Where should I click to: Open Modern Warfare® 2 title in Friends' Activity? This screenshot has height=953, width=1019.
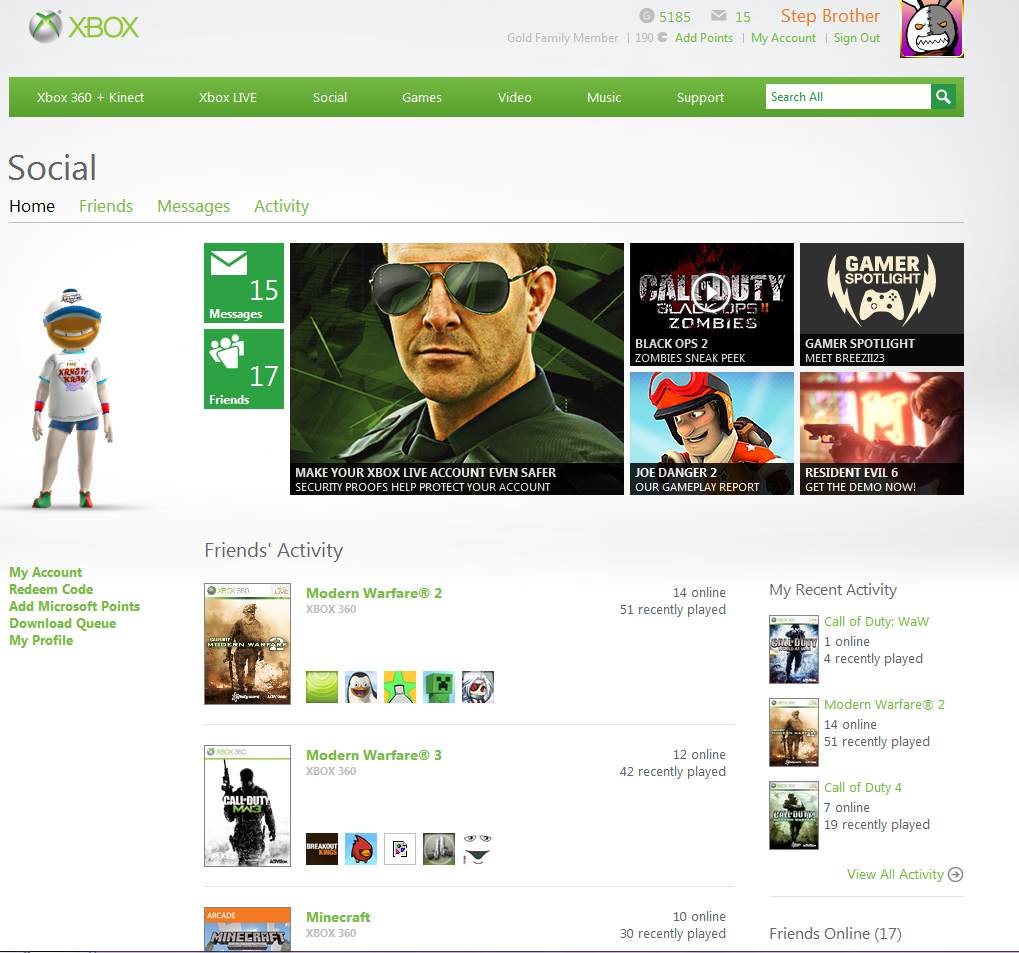pyautogui.click(x=374, y=593)
